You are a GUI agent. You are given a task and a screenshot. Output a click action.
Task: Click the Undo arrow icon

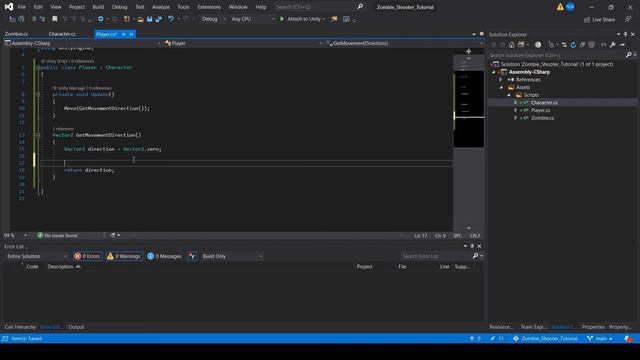[171, 19]
